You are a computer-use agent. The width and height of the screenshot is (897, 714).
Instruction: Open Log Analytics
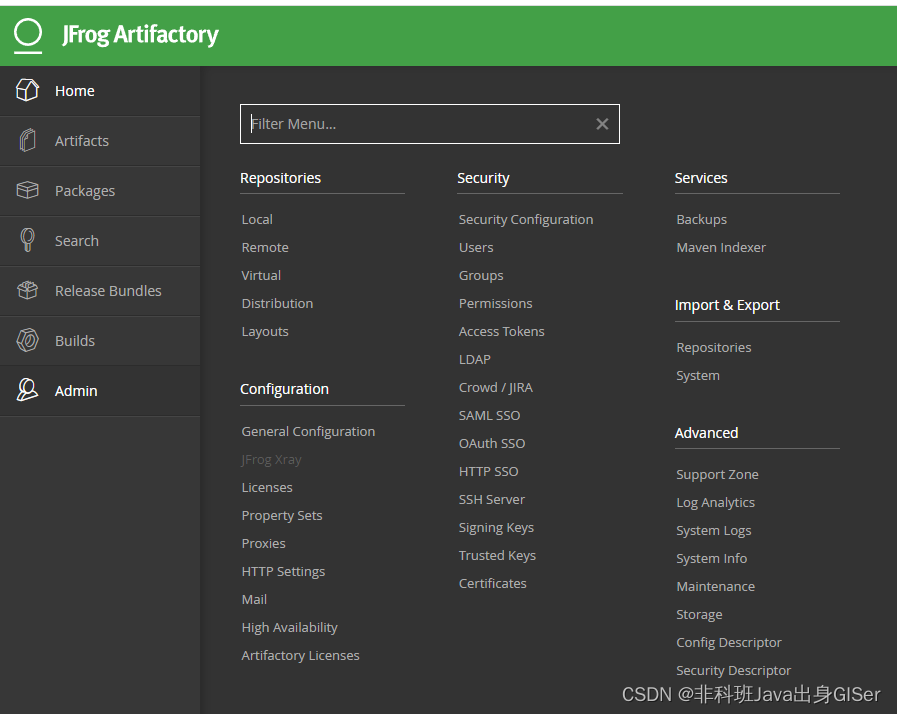[716, 503]
